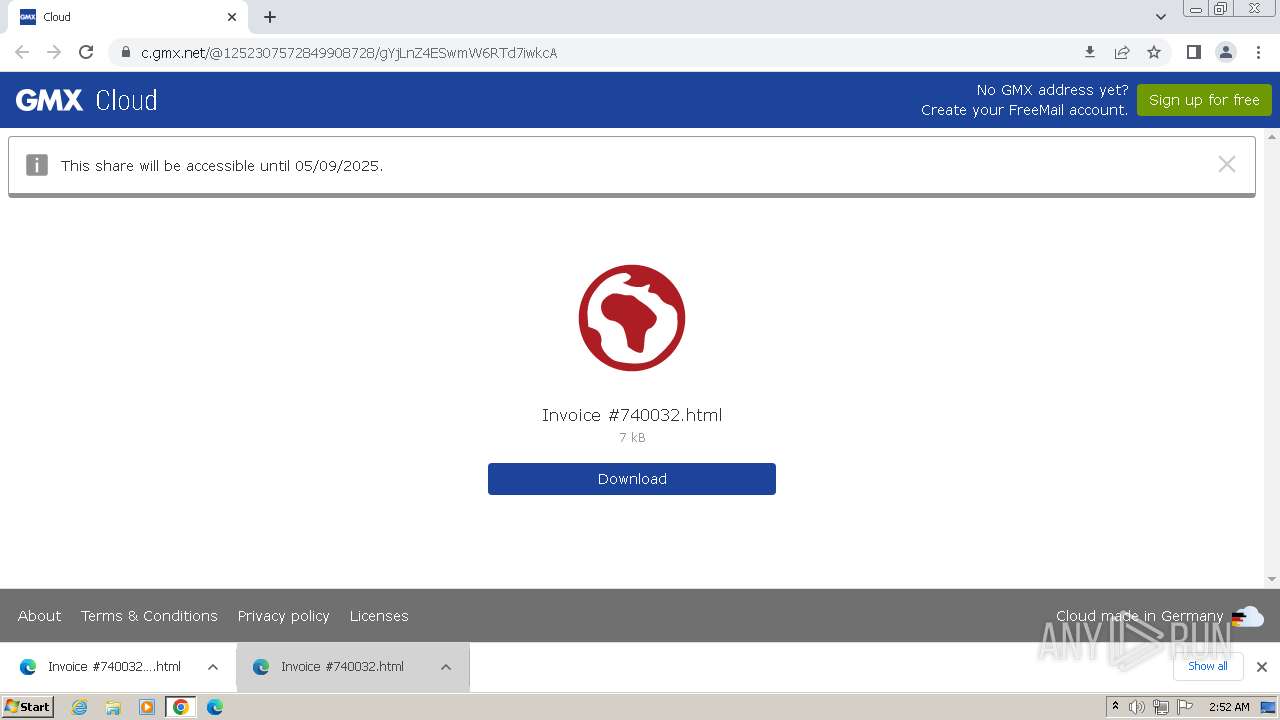This screenshot has height=720, width=1280.
Task: Open the Chrome downloads icon in toolbar
Action: [x=1090, y=52]
